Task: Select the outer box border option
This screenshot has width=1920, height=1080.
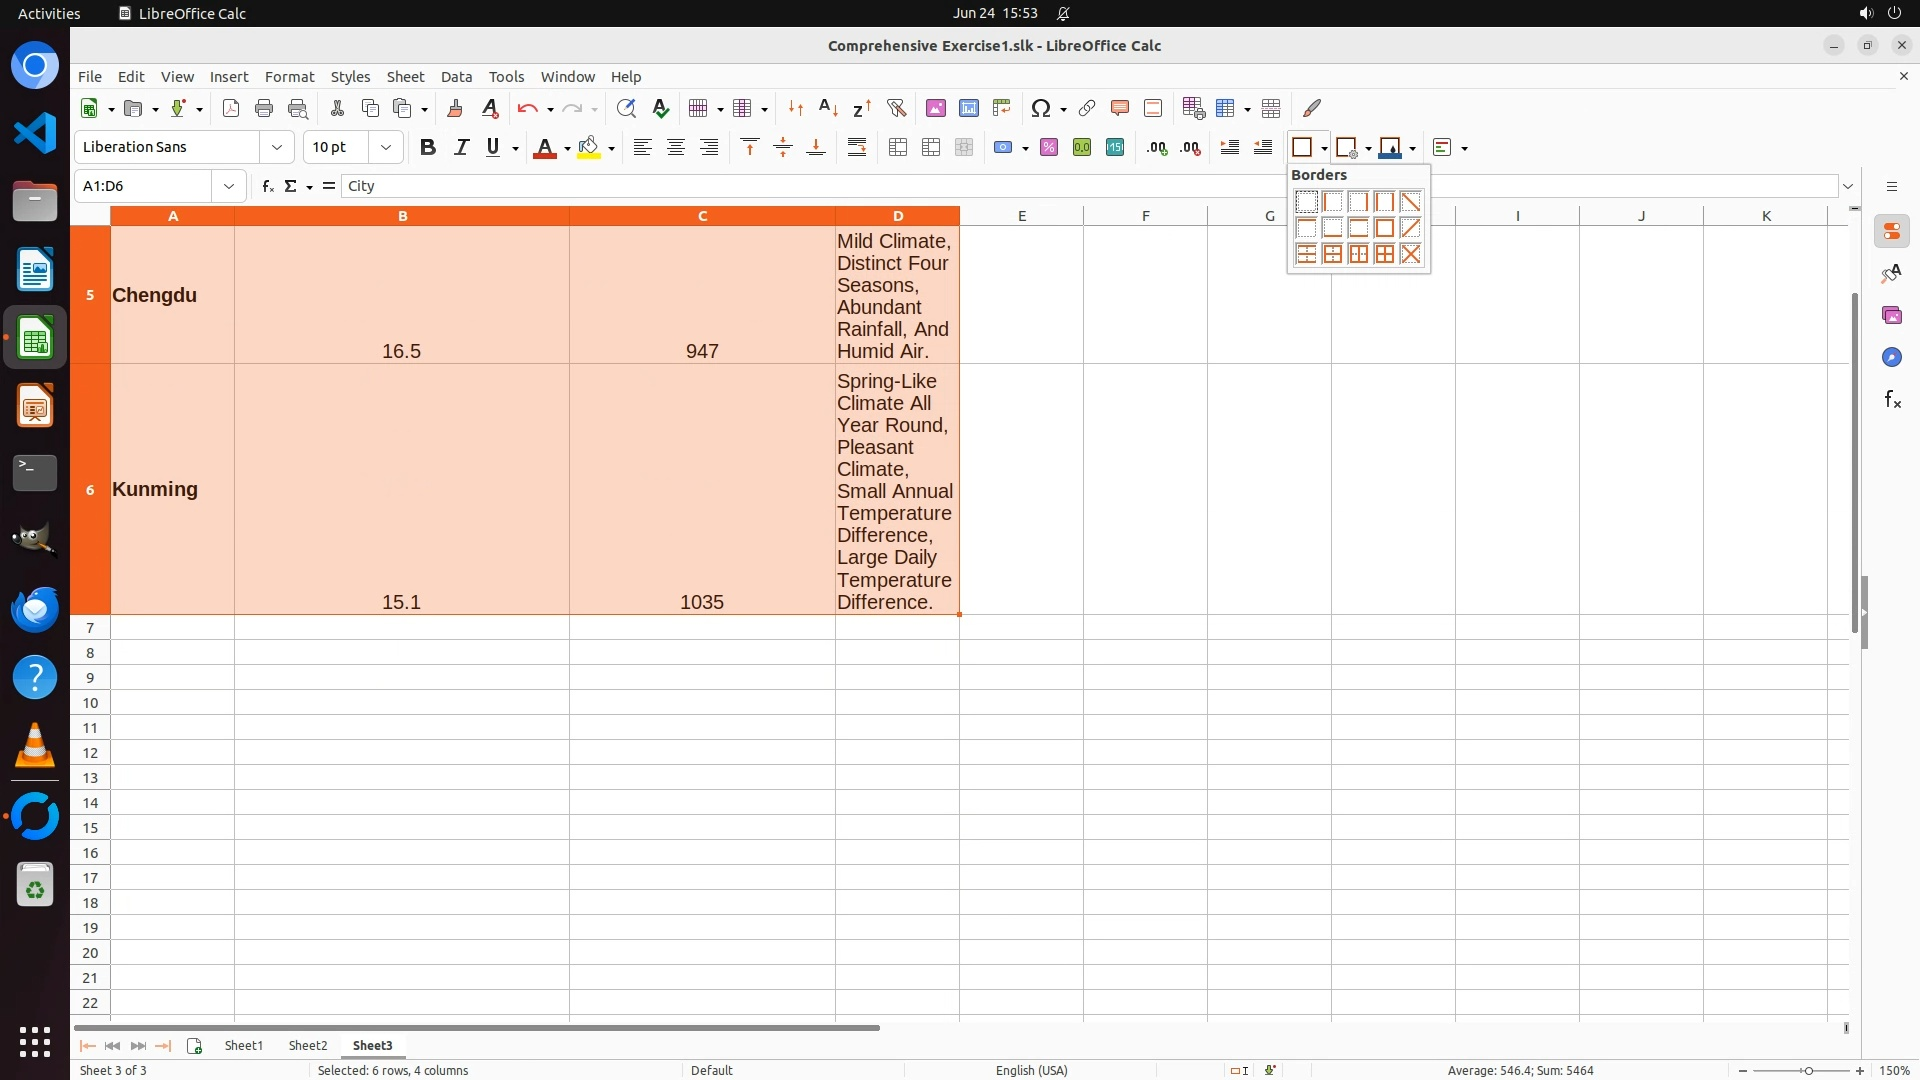Action: (x=1384, y=228)
